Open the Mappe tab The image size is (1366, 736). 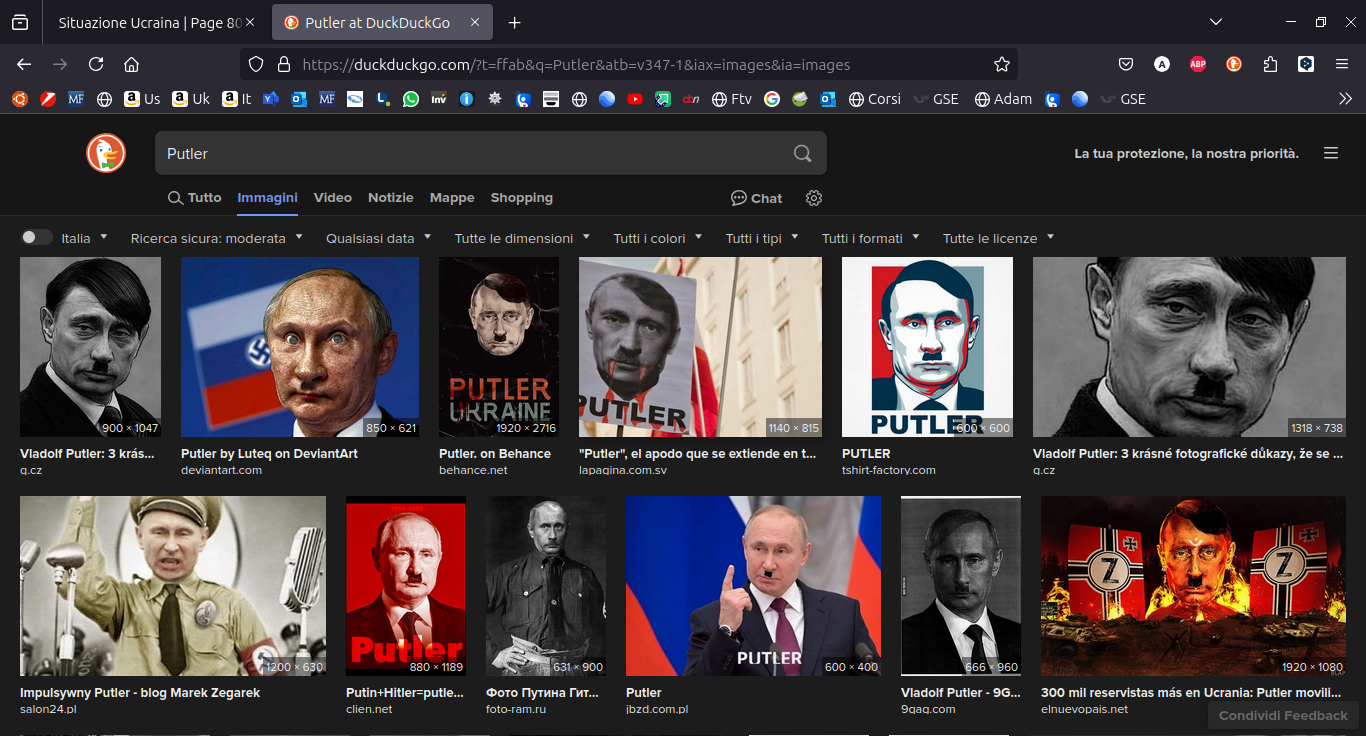point(452,198)
